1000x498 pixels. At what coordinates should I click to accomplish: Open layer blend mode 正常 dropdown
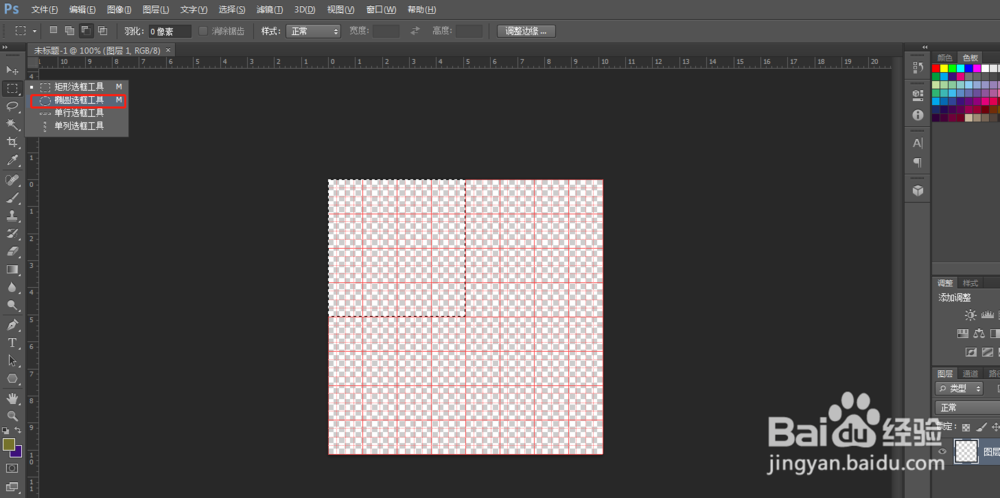tap(967, 408)
